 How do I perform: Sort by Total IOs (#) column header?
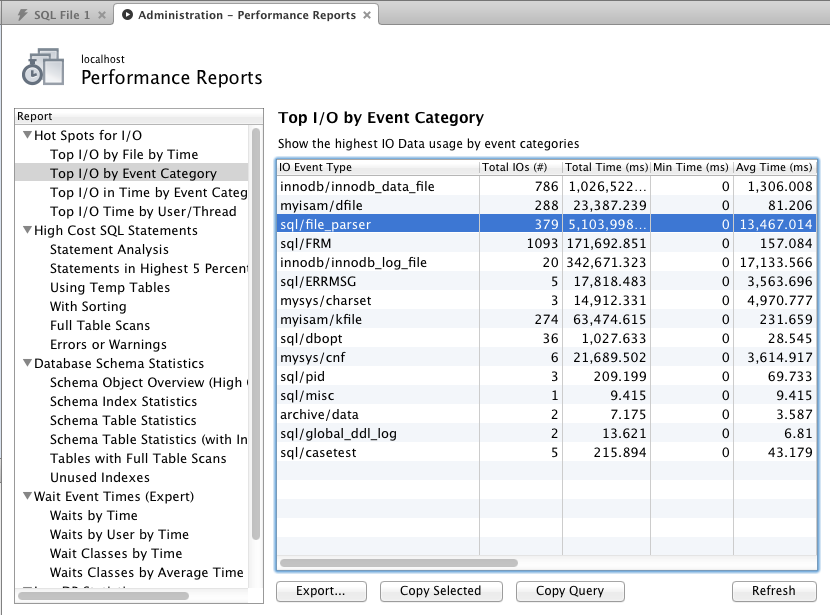[x=513, y=168]
